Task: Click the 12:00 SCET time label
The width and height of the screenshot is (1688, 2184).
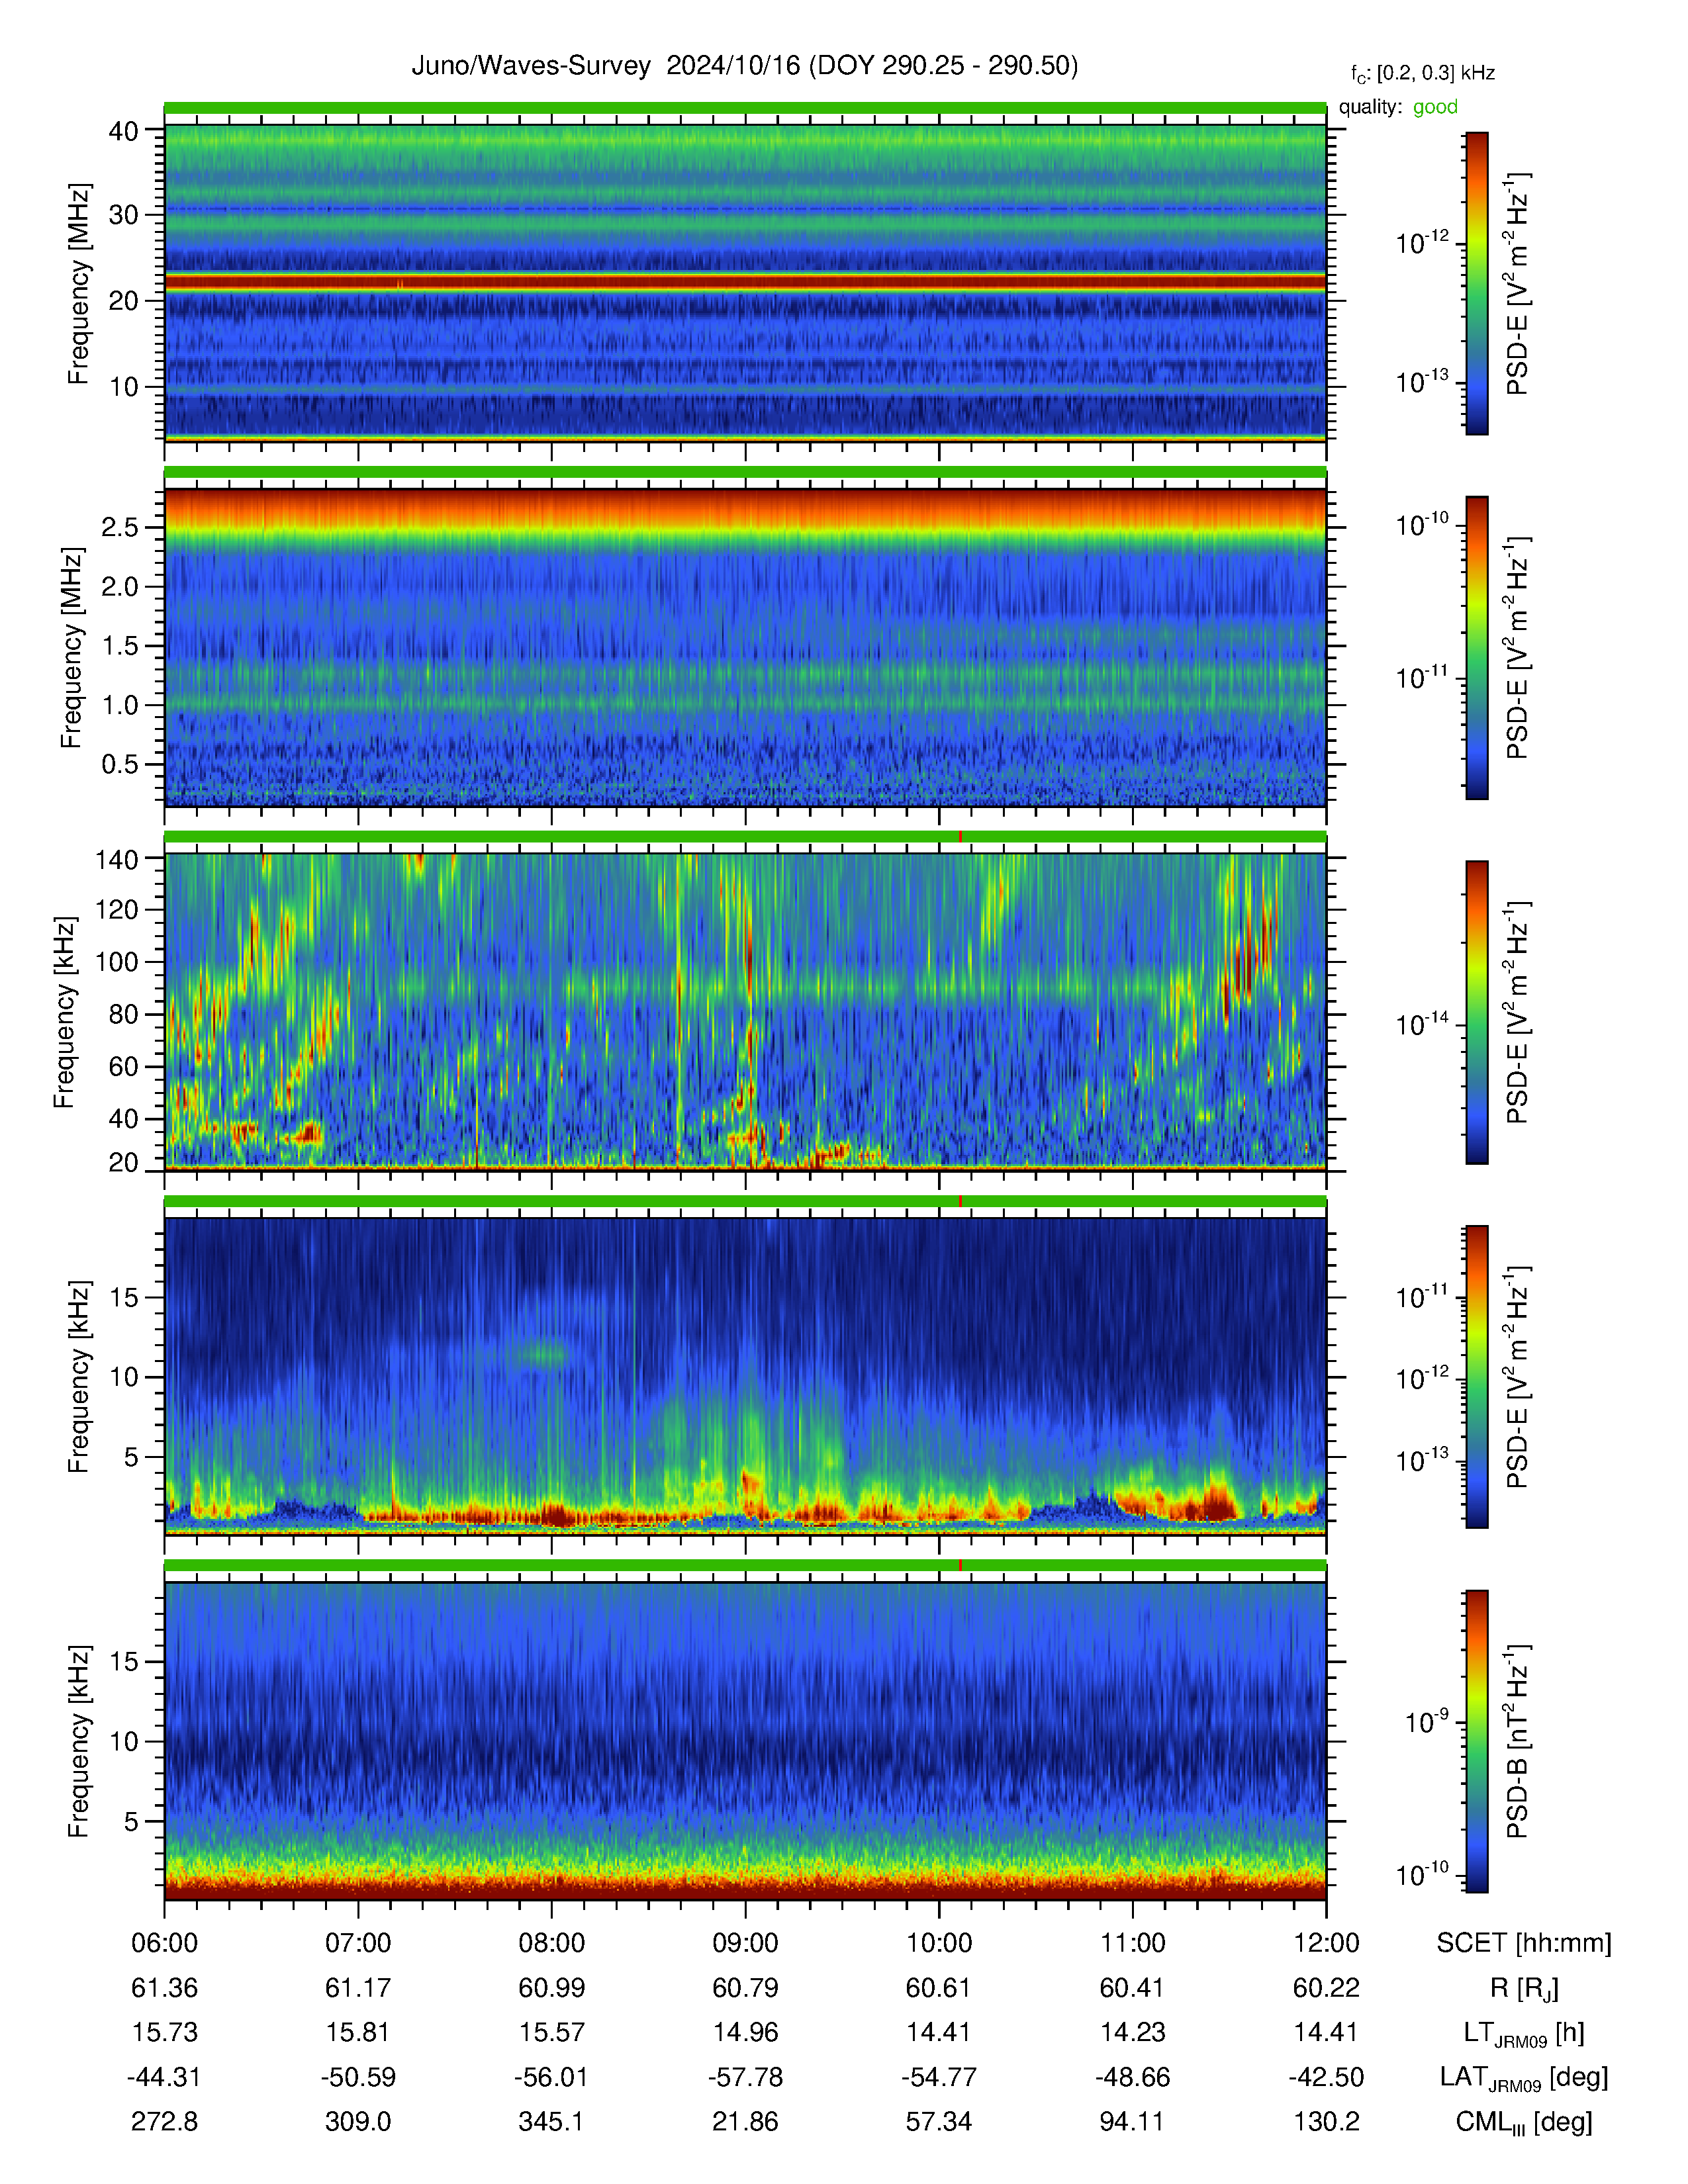Action: point(1326,1943)
